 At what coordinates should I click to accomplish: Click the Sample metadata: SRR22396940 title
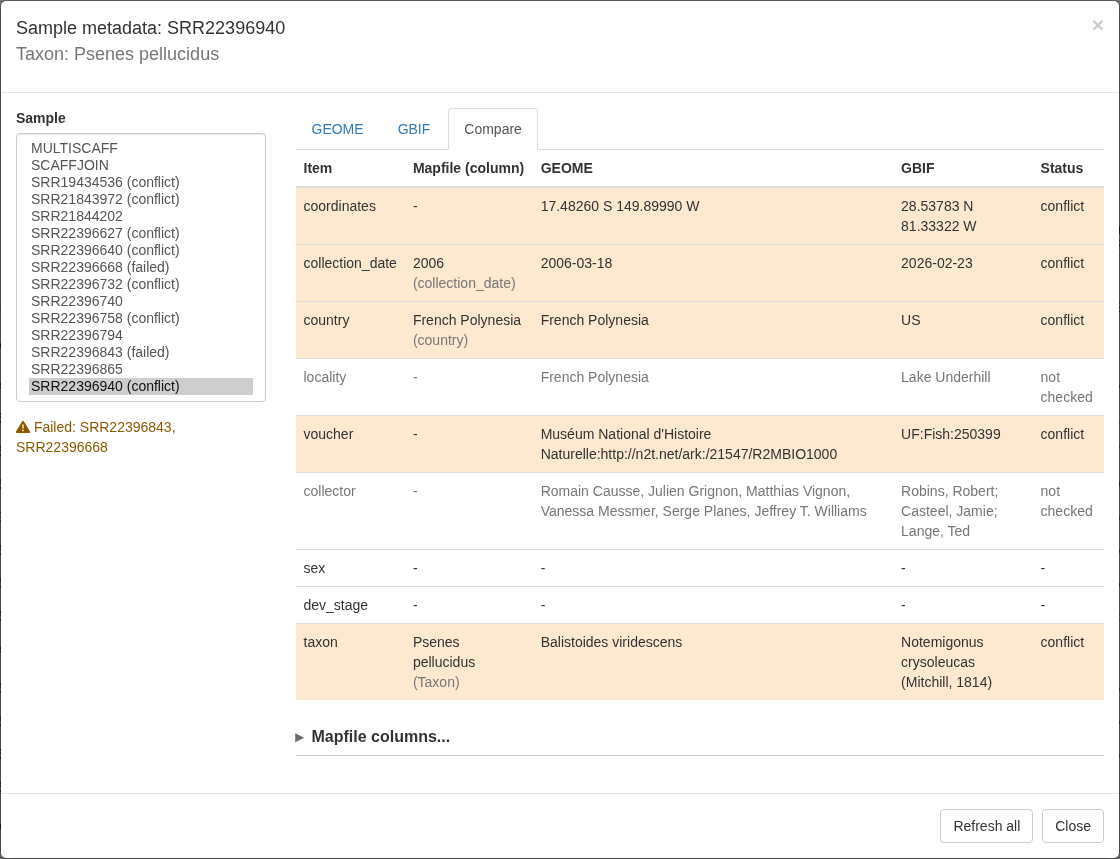150,28
